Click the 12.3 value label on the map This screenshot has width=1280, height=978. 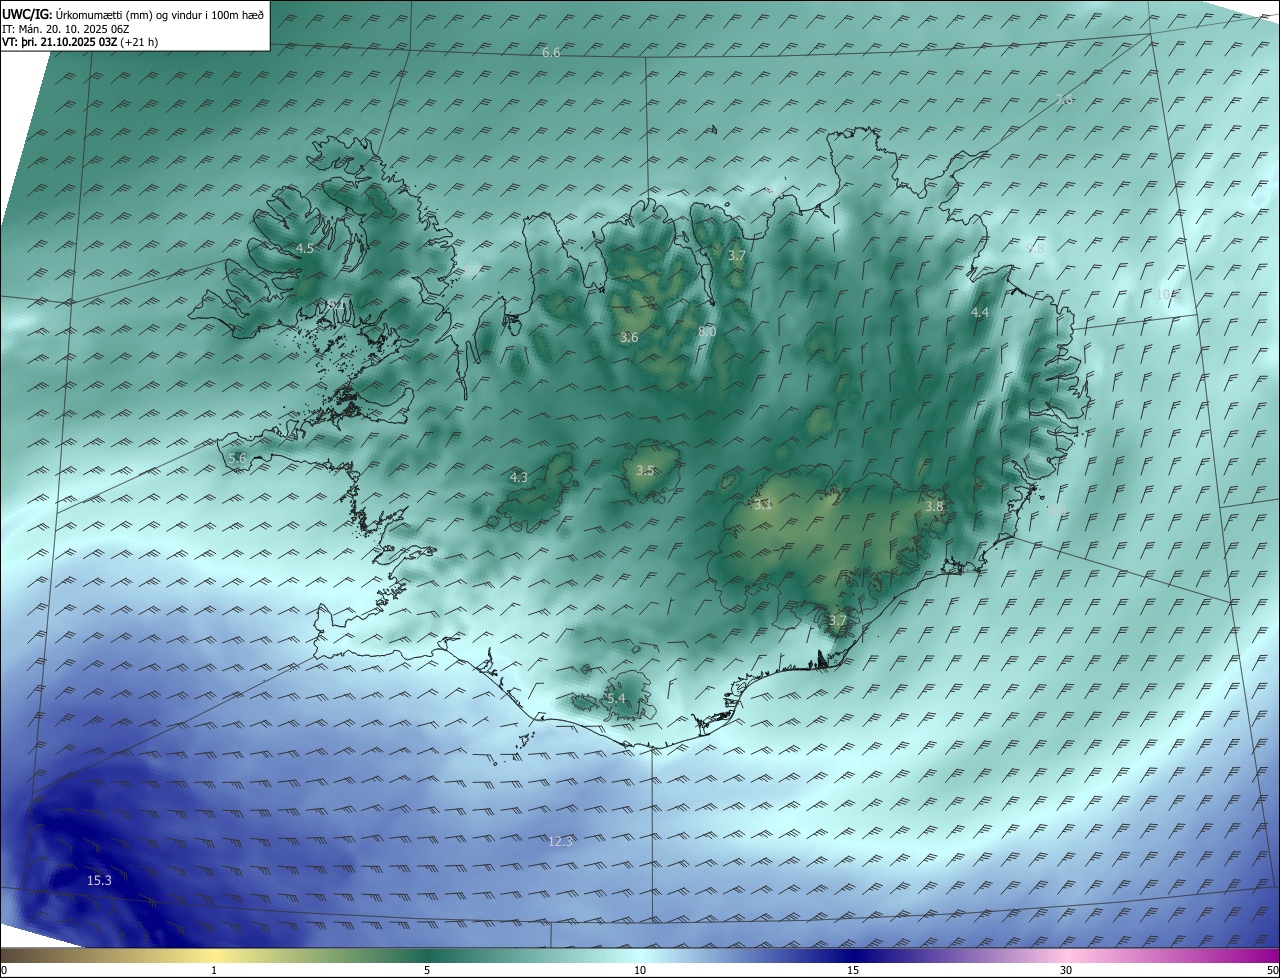tap(560, 842)
